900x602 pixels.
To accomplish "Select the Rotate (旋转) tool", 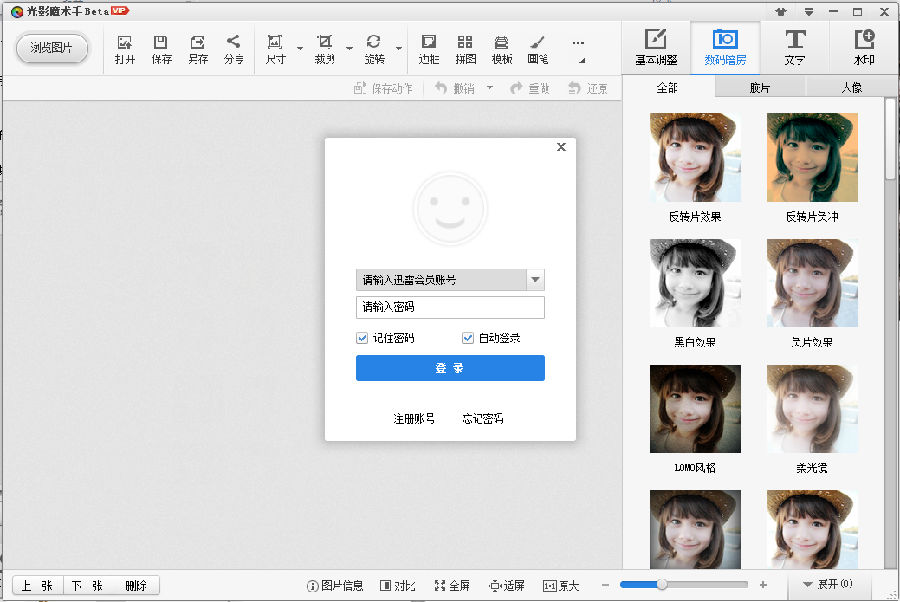I will coord(375,48).
